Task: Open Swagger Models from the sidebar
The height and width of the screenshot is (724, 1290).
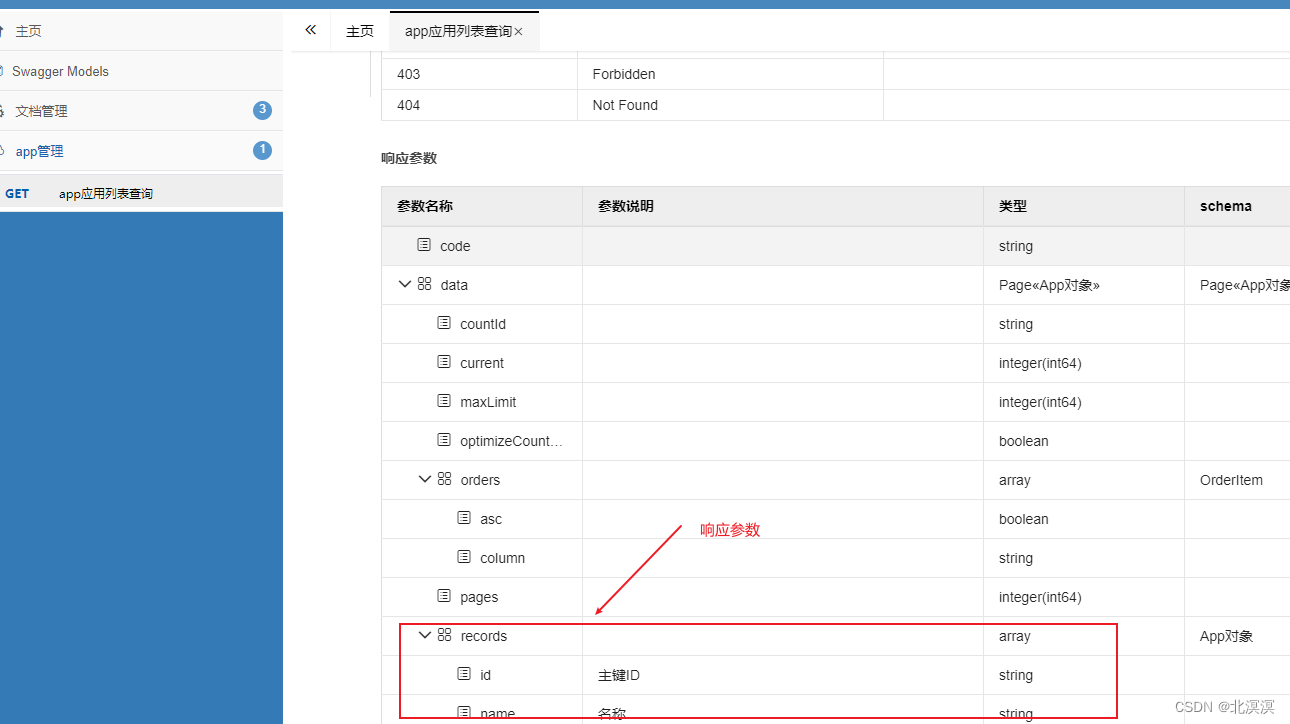Action: [54, 70]
